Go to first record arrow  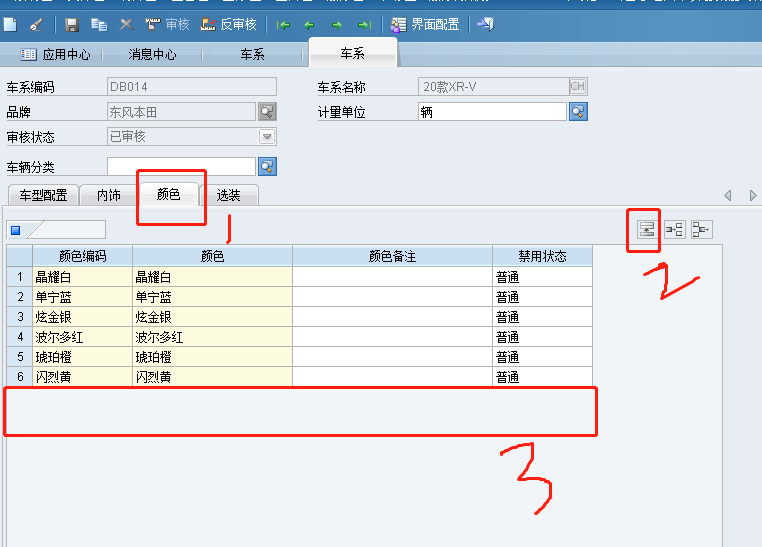pyautogui.click(x=284, y=24)
